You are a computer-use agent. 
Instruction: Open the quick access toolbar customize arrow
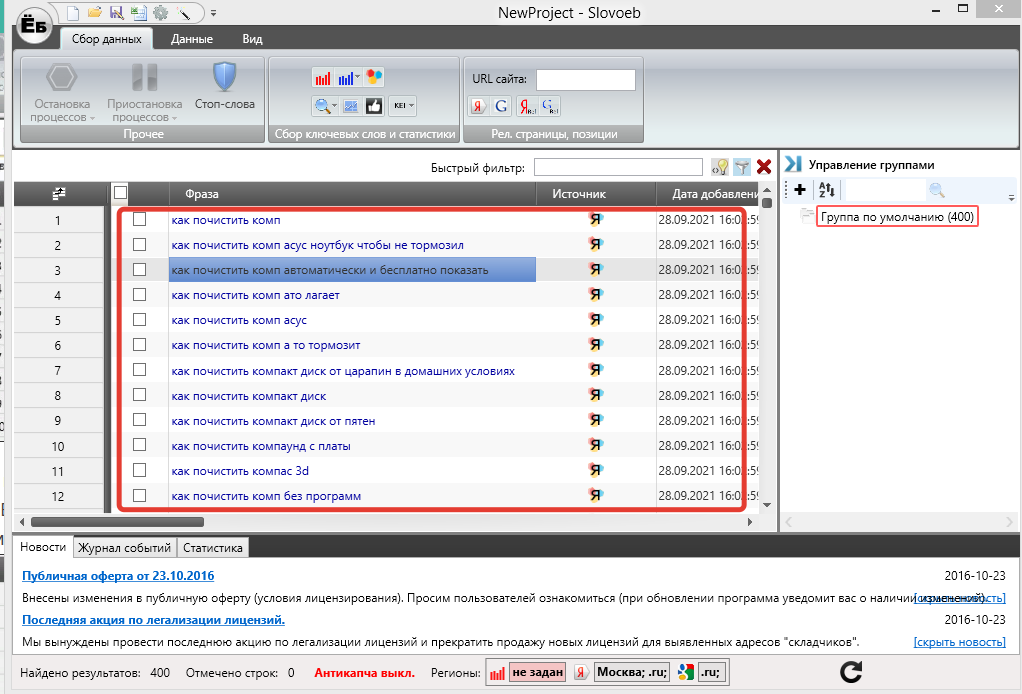[213, 13]
